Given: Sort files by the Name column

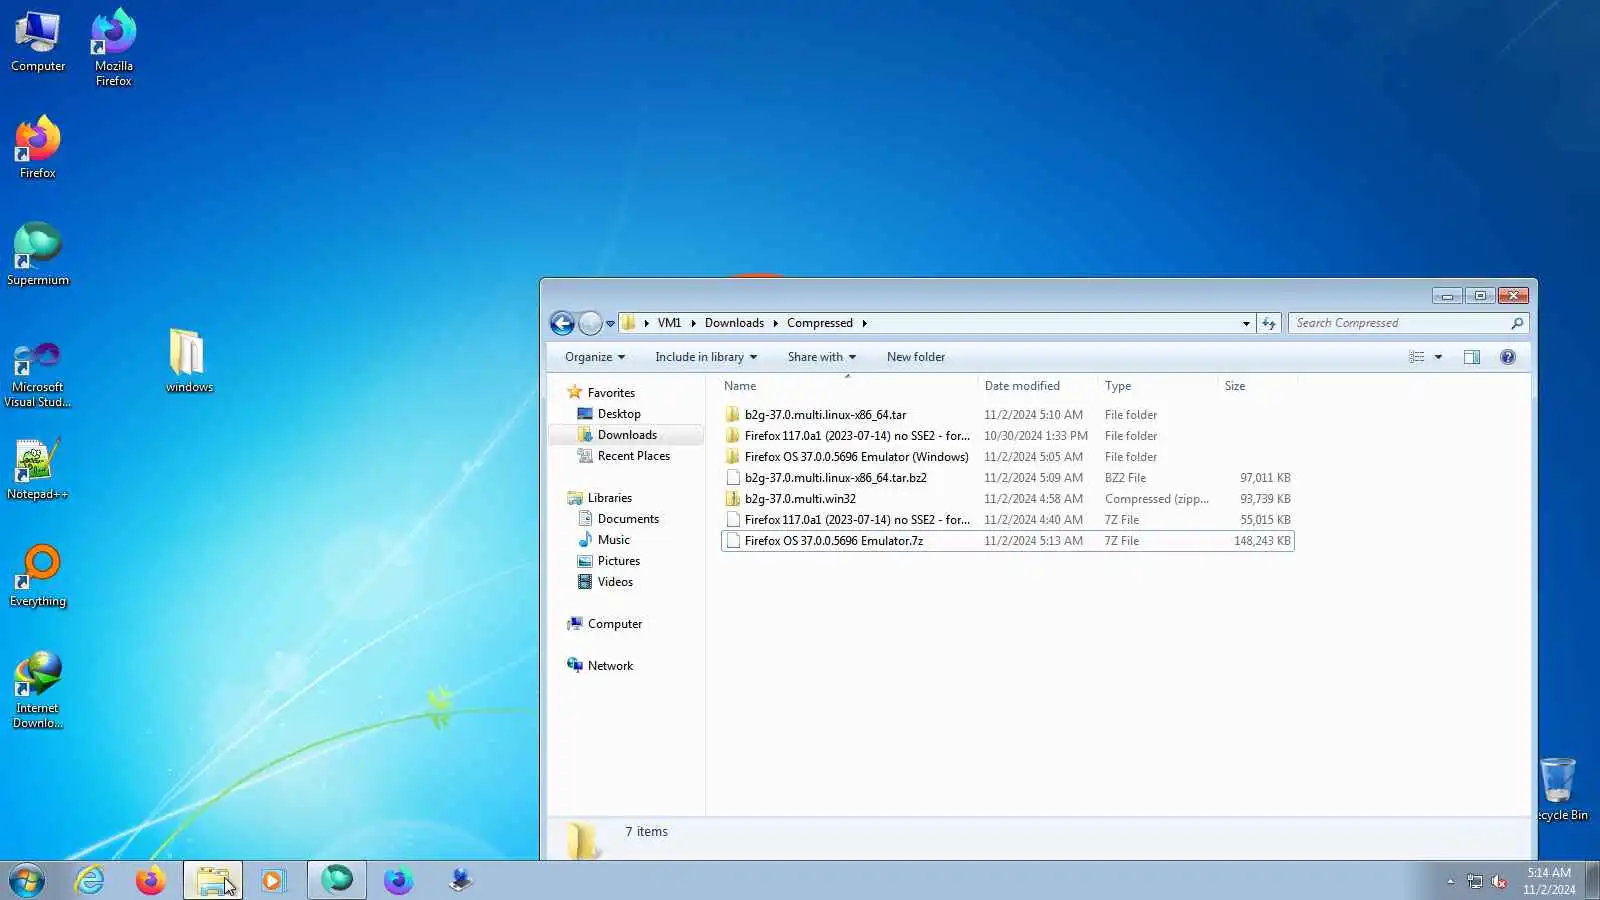Looking at the screenshot, I should tap(848, 386).
